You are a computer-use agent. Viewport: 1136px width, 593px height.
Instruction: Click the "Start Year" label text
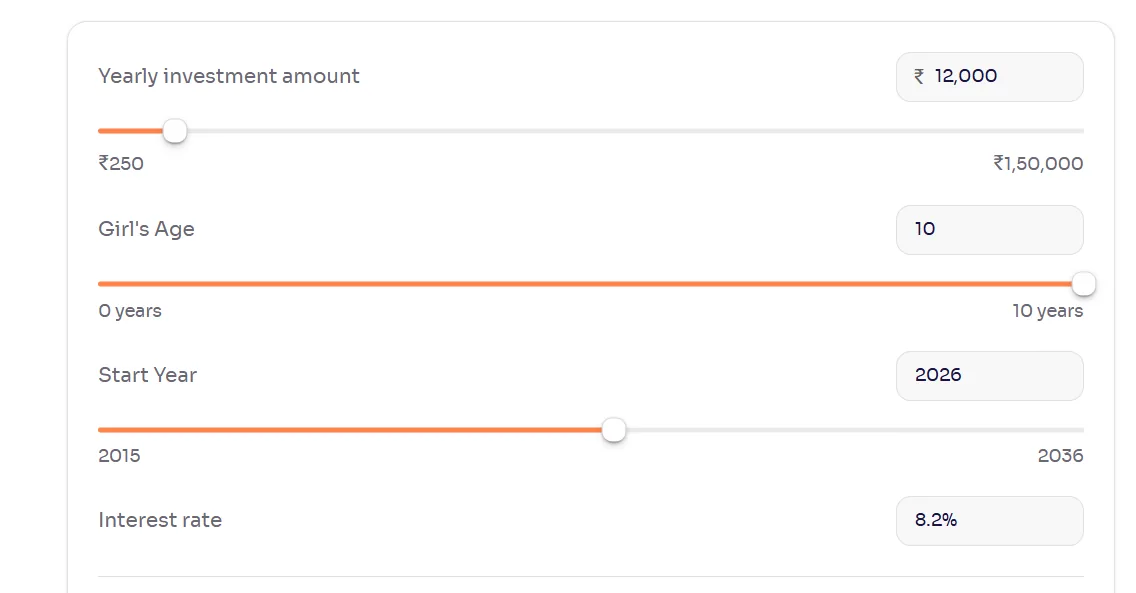(147, 375)
